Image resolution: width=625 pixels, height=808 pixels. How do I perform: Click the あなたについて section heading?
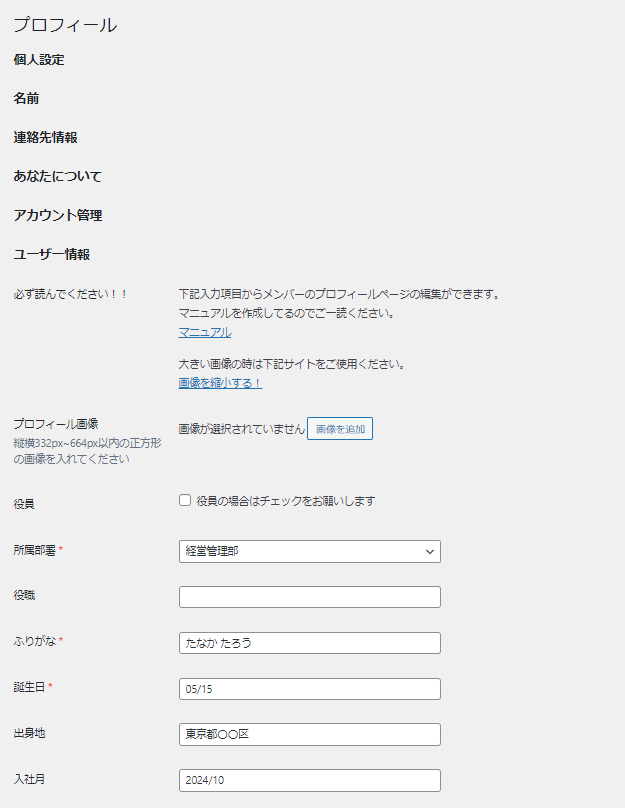pyautogui.click(x=57, y=177)
